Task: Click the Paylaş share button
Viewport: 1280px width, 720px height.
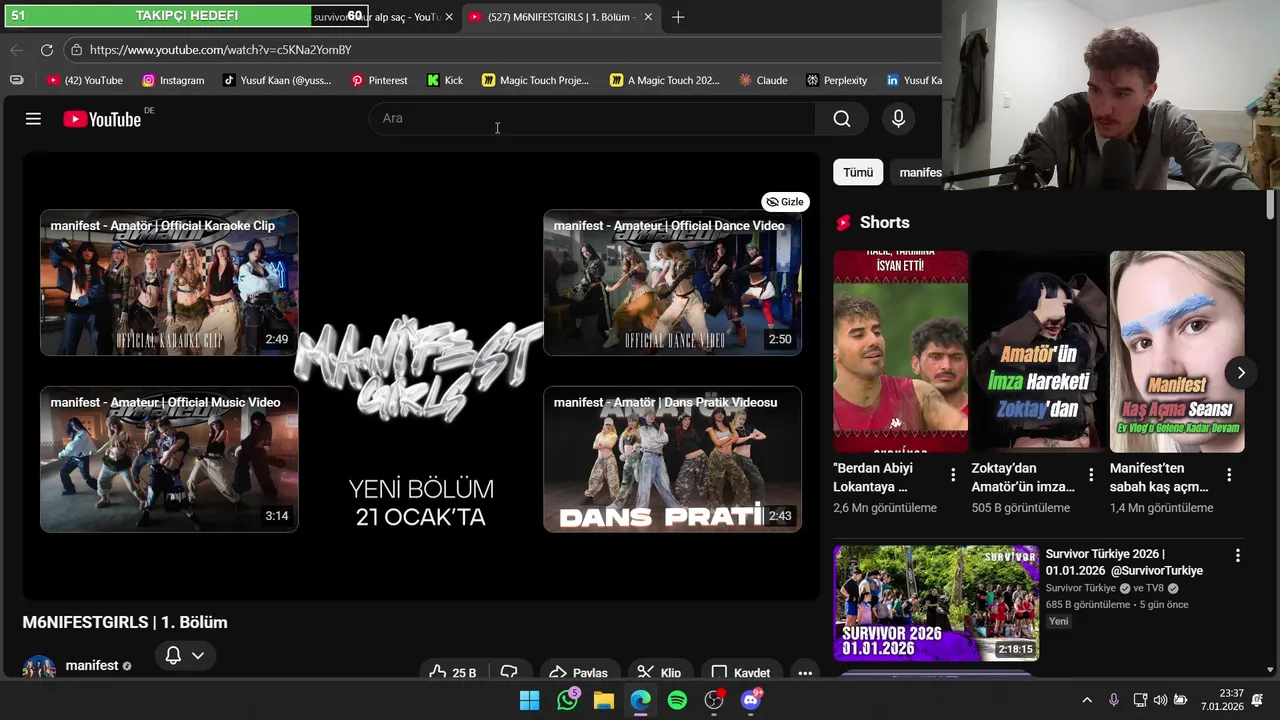Action: [x=578, y=672]
